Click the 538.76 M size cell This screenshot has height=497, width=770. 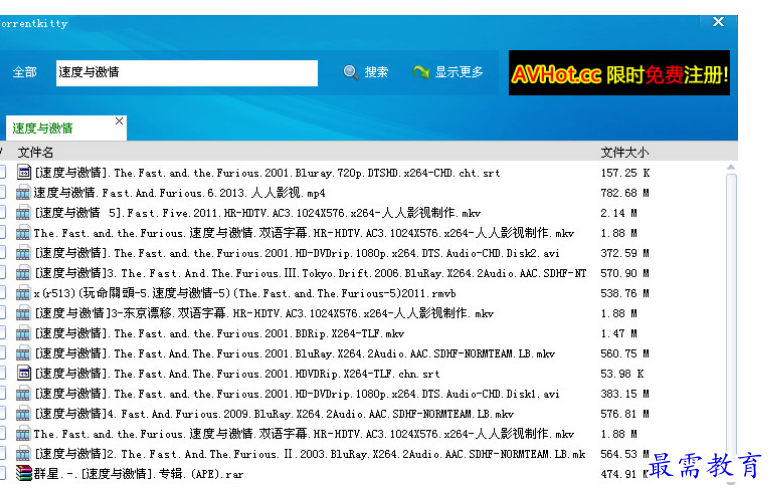click(625, 293)
